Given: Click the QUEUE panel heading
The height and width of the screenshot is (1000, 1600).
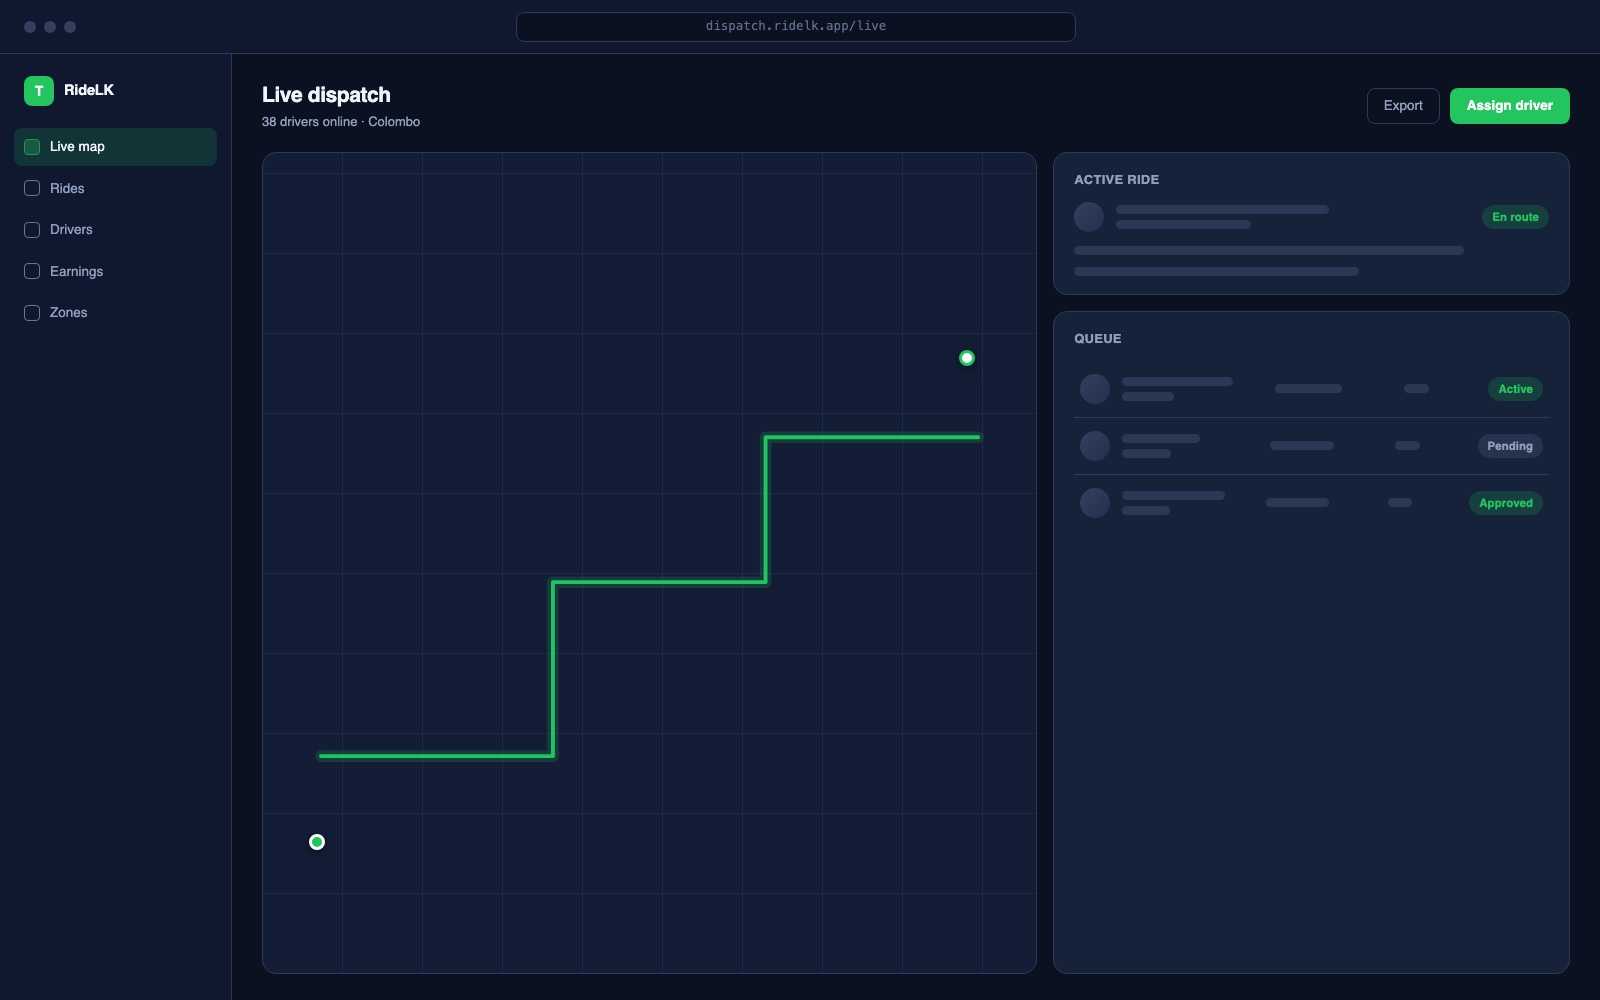Looking at the screenshot, I should 1097,339.
